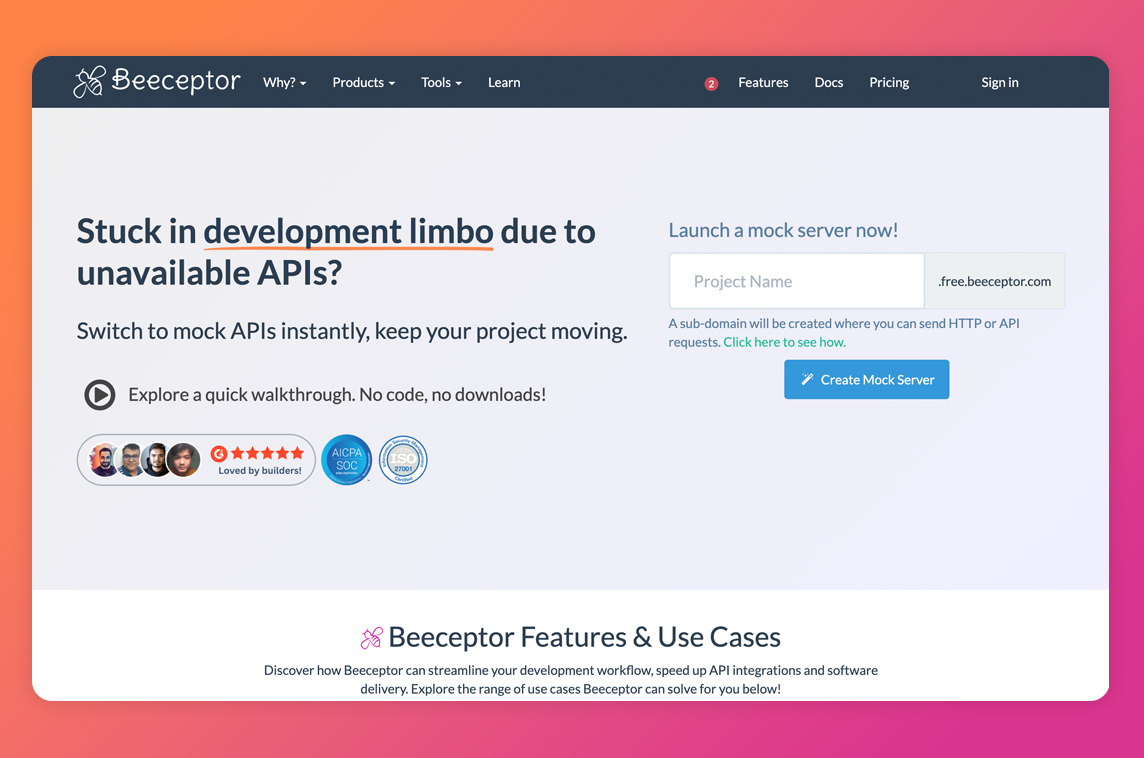Click the G2 five-star rating badge
Viewport: 1144px width, 758px height.
click(x=258, y=453)
